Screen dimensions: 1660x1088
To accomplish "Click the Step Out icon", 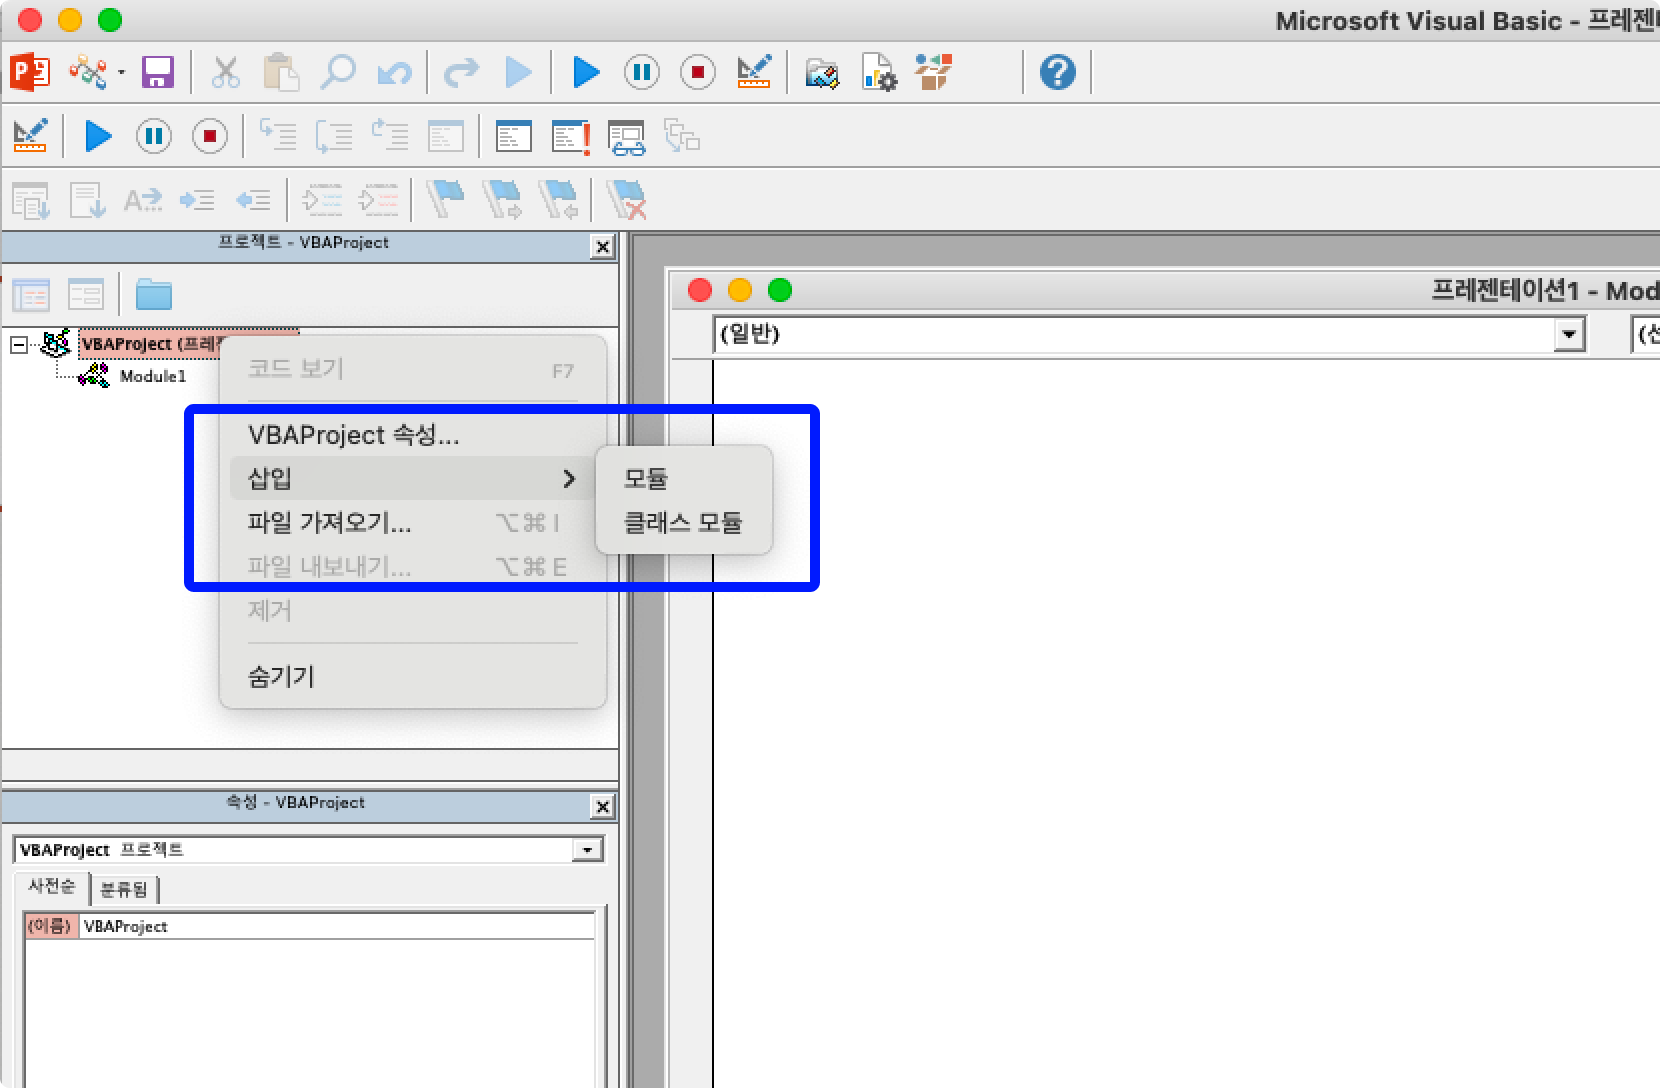I will [x=390, y=135].
